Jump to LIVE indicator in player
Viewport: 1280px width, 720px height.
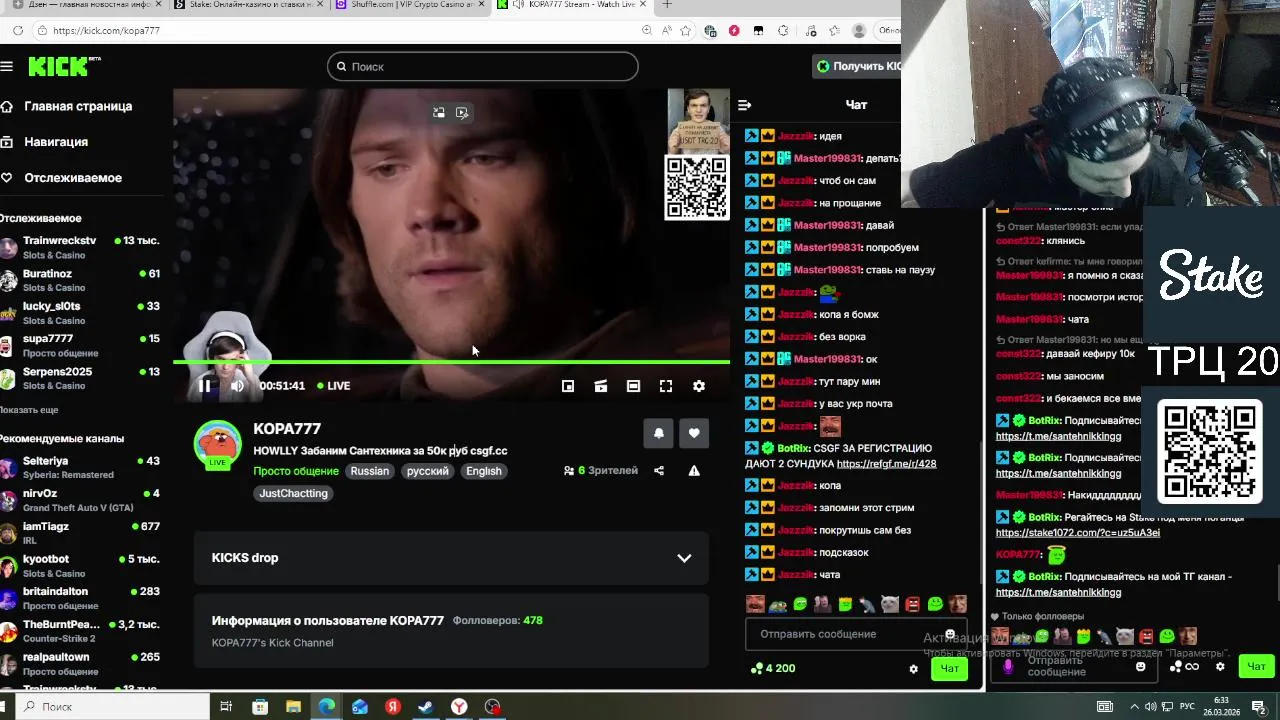coord(334,386)
